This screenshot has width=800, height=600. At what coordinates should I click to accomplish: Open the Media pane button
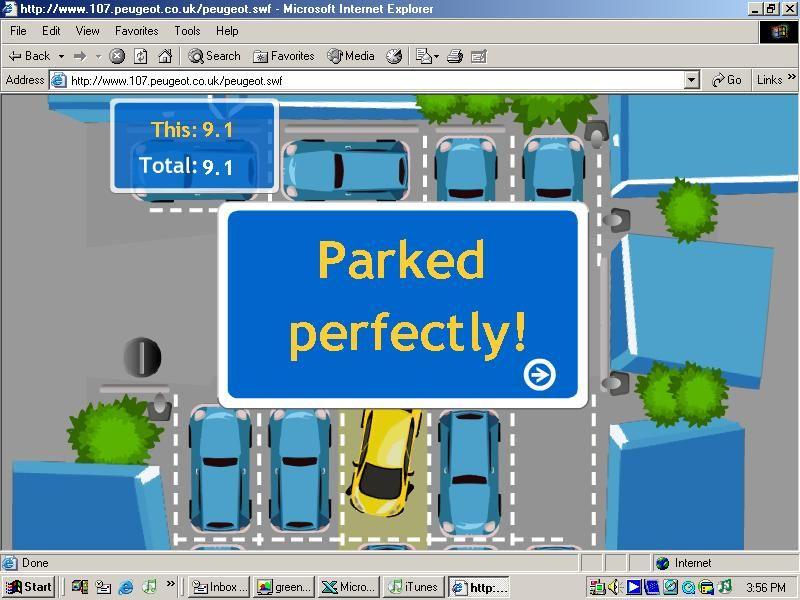[350, 57]
